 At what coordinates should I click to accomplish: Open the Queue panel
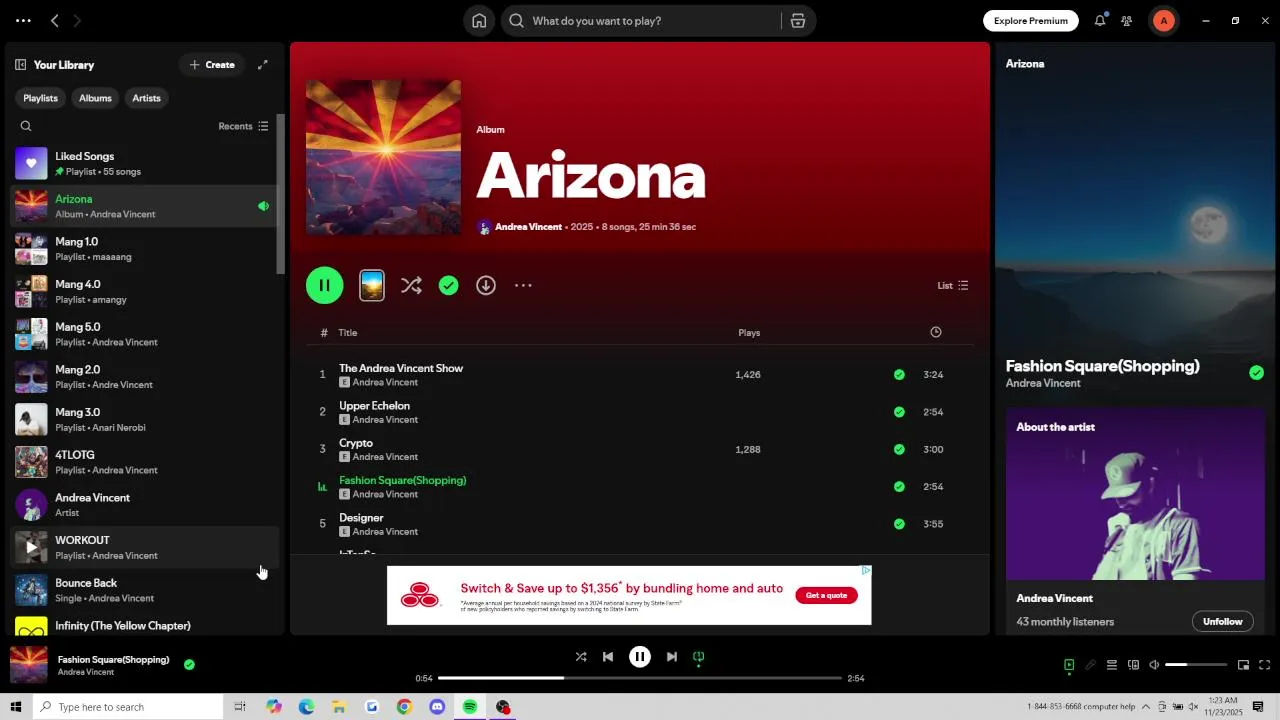pos(1111,665)
